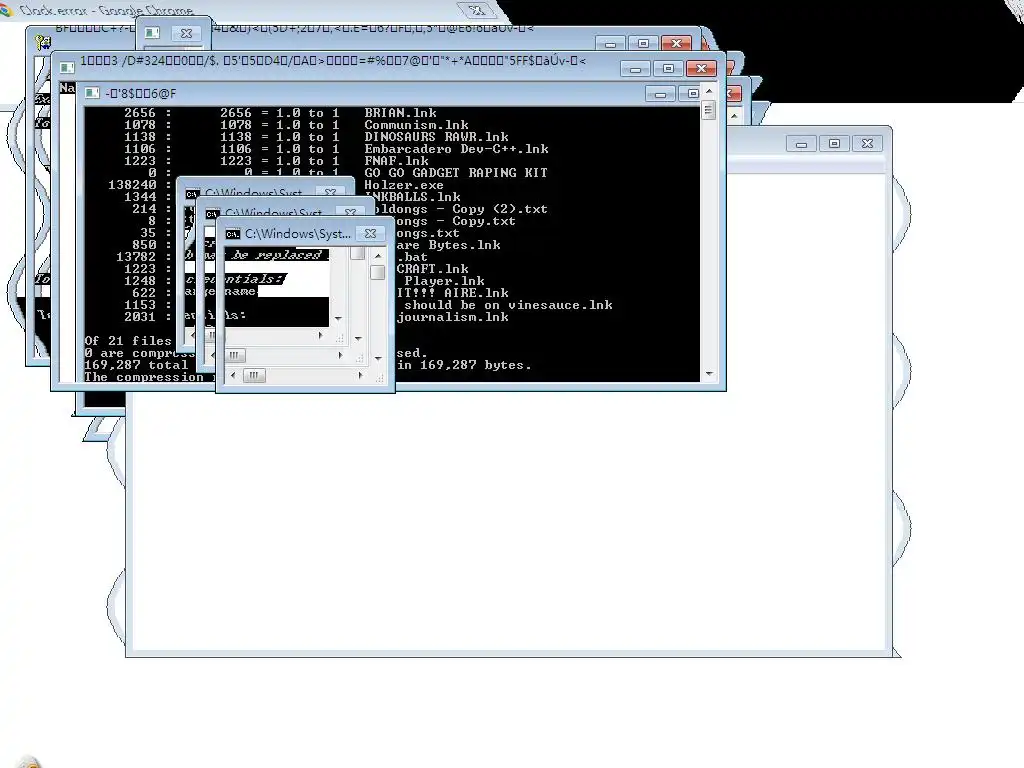Click the 'Of 21 files' summary line
1024x768 pixels.
pos(128,341)
